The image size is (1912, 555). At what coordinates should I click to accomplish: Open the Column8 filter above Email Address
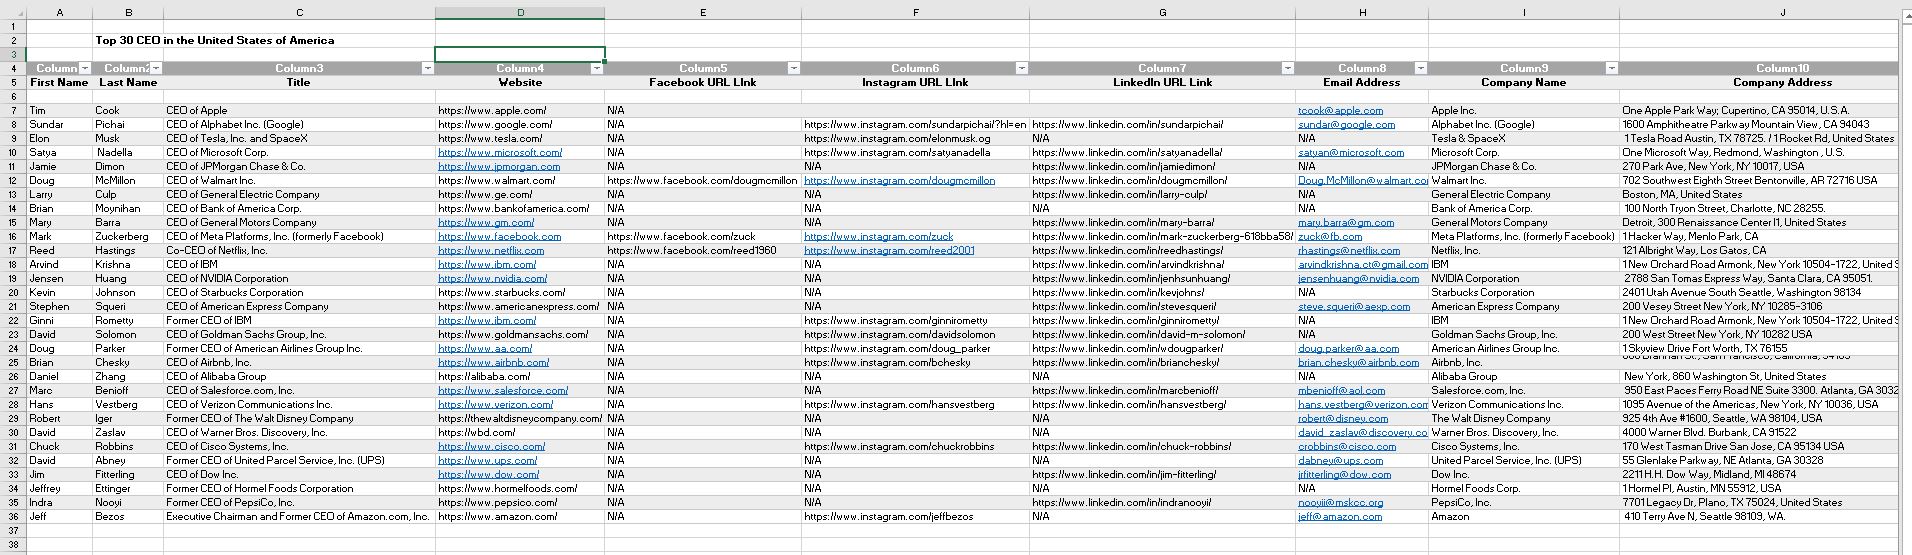click(x=1421, y=68)
